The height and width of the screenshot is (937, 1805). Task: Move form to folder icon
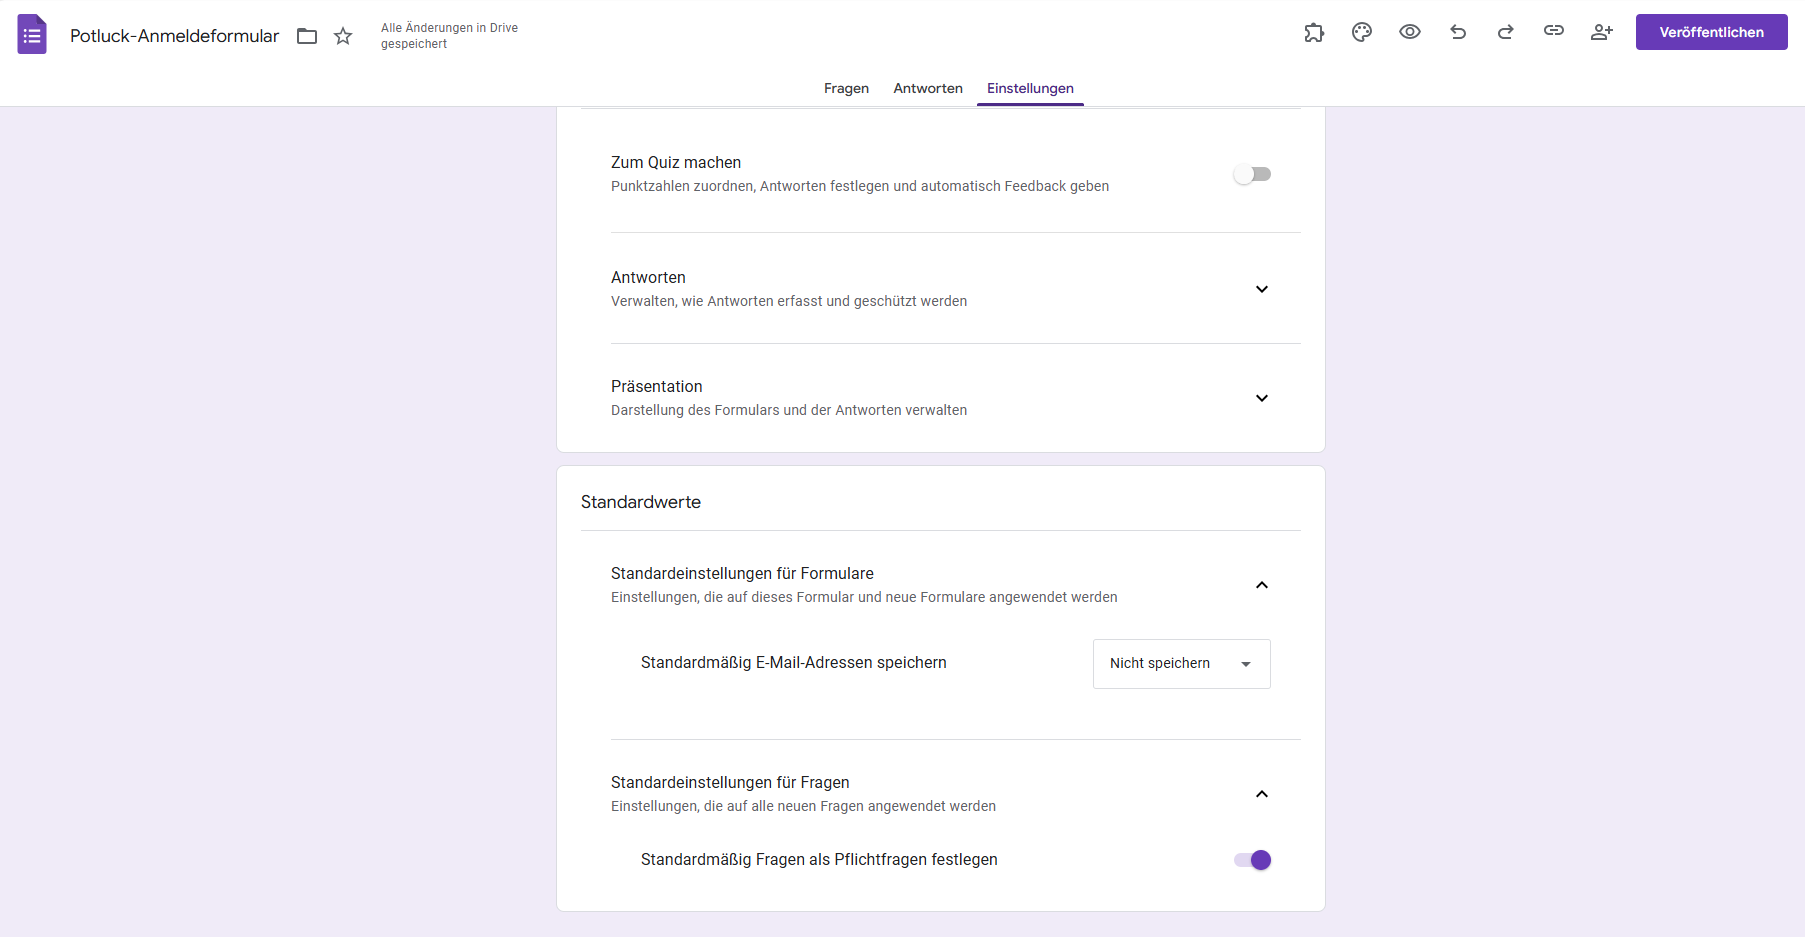click(x=307, y=36)
